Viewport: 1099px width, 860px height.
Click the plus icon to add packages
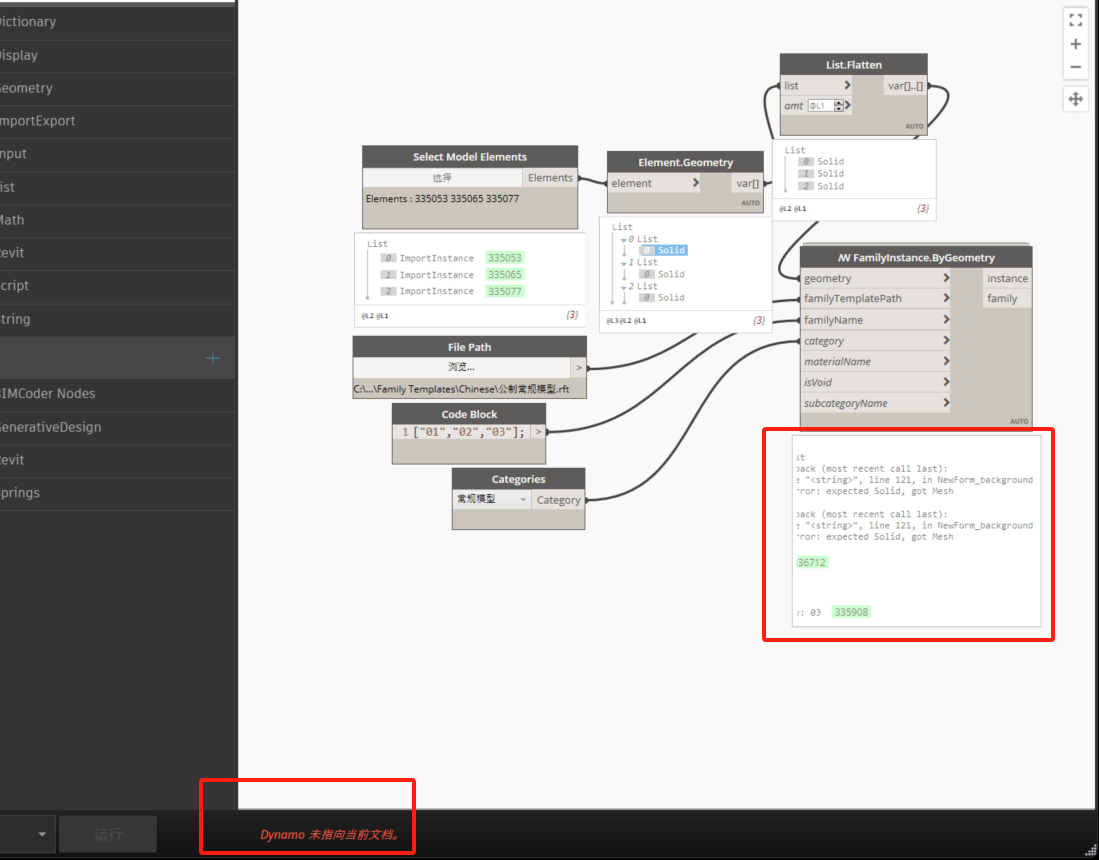[x=212, y=358]
